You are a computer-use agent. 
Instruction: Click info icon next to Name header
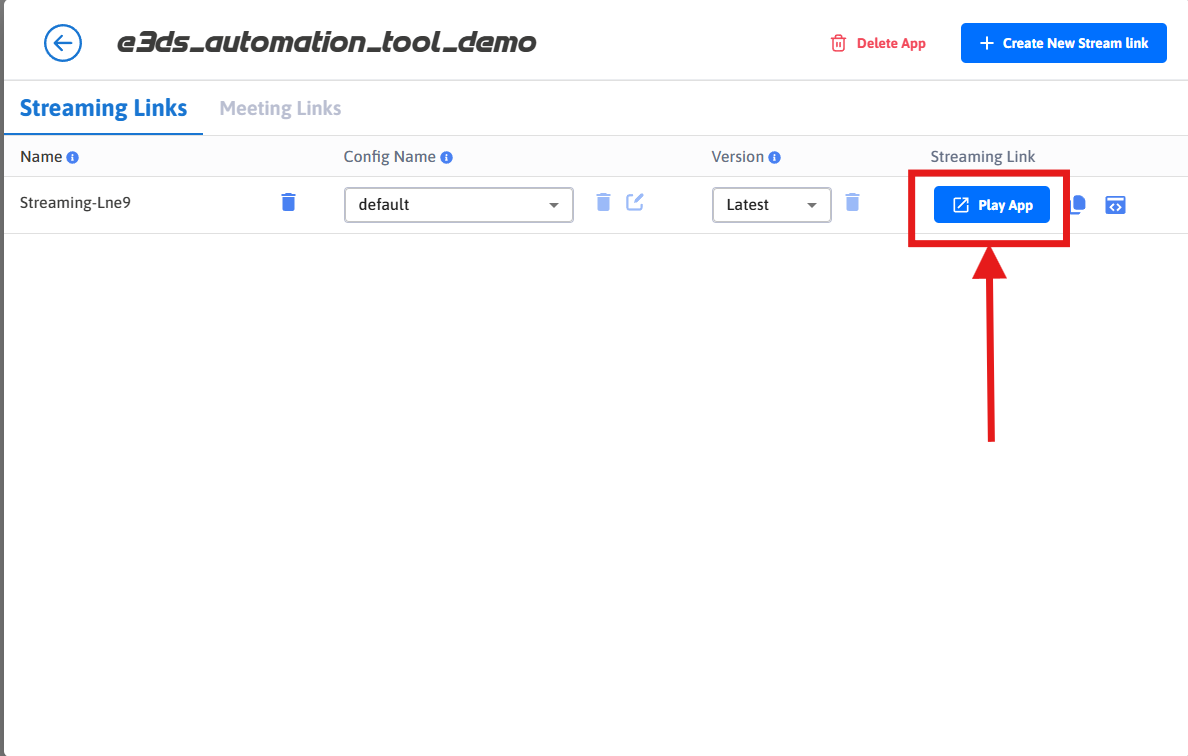(x=73, y=158)
